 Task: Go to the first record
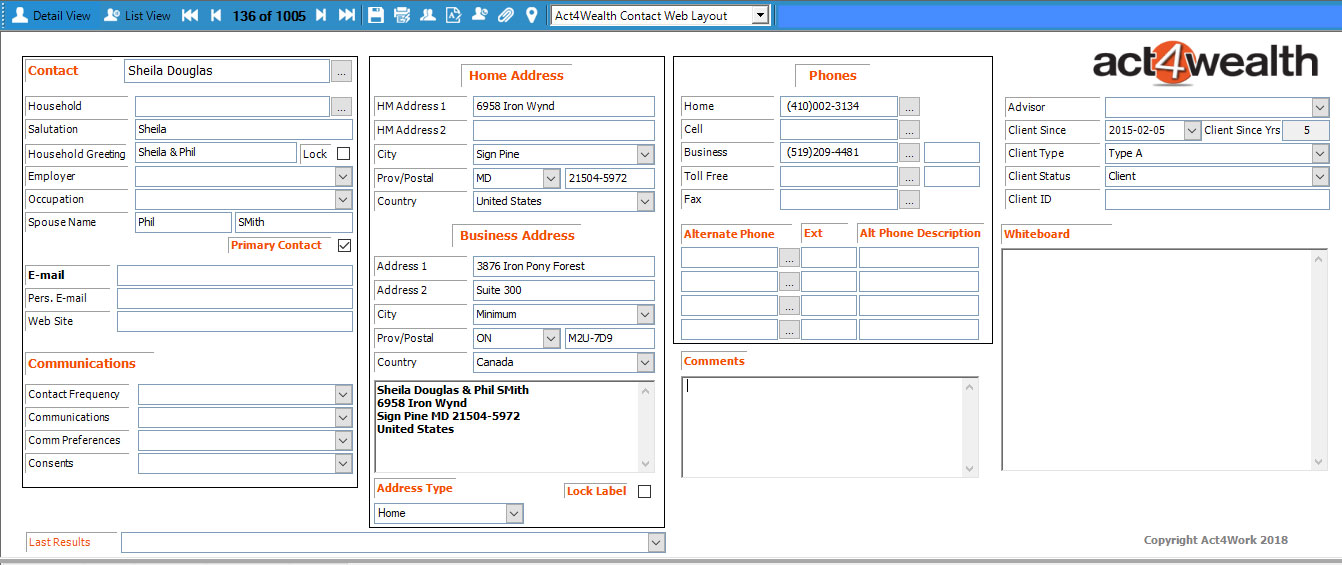[190, 15]
